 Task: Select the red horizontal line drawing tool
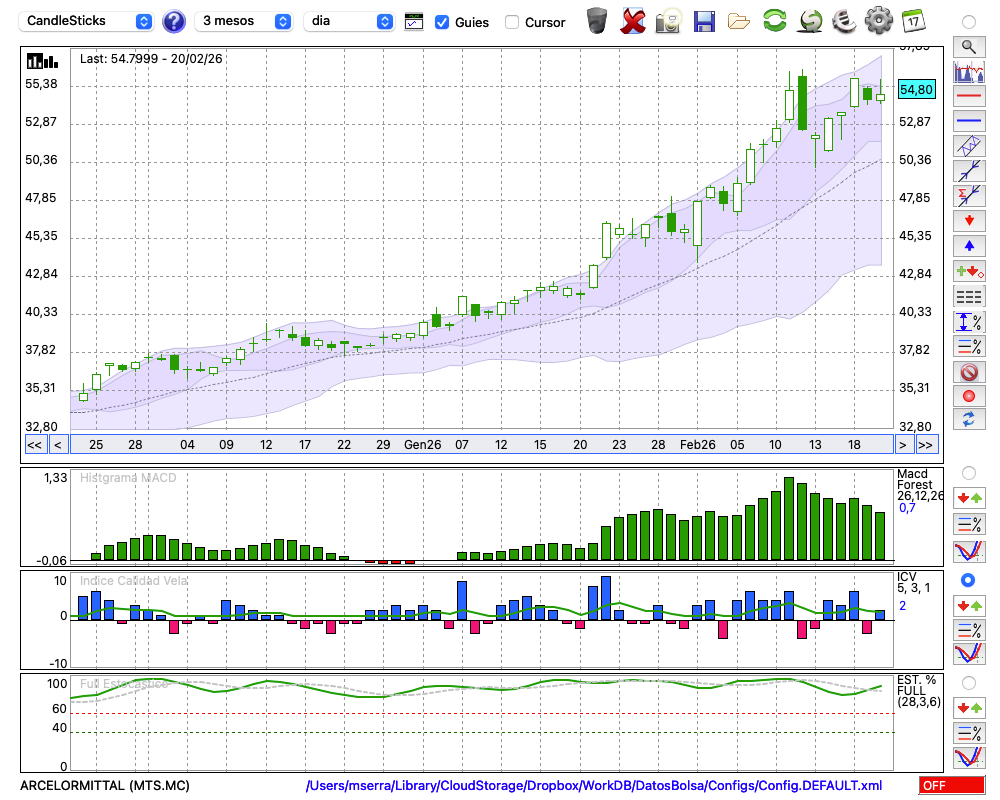(x=968, y=97)
